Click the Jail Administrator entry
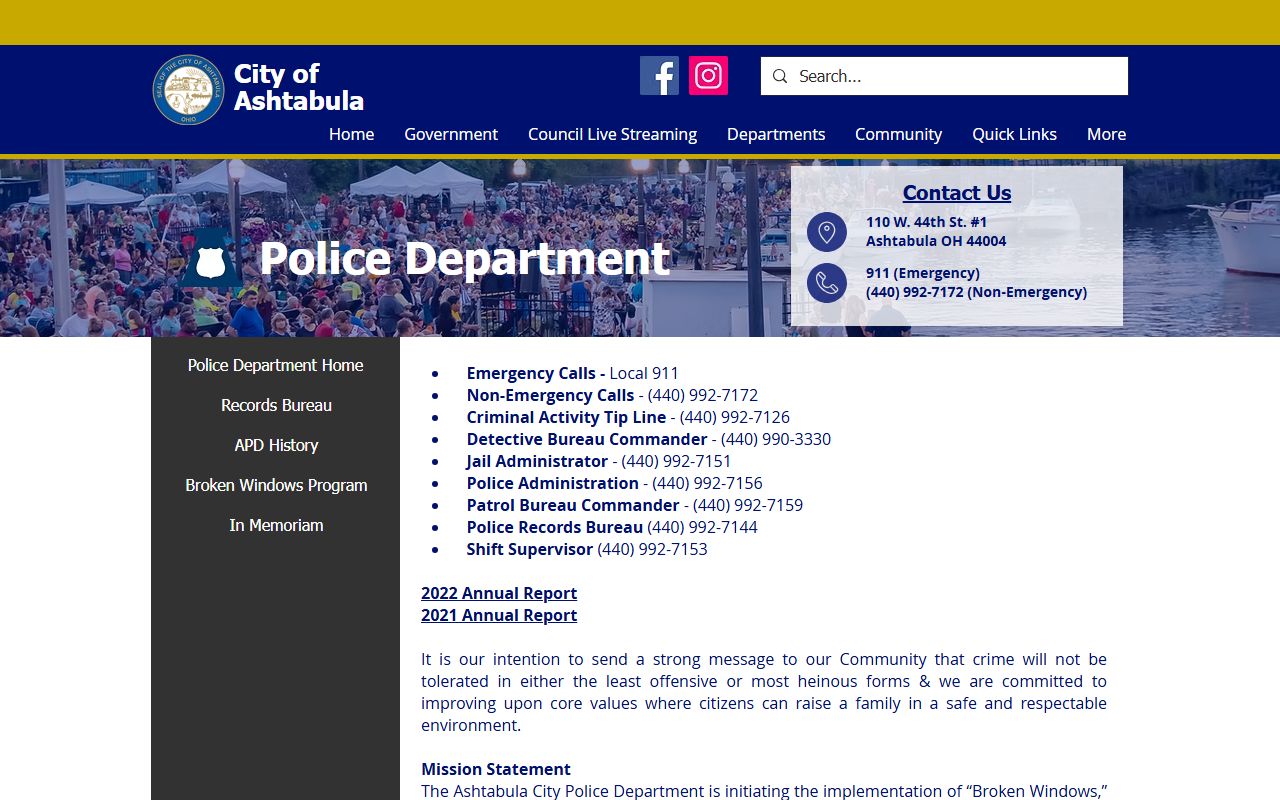 [x=598, y=461]
